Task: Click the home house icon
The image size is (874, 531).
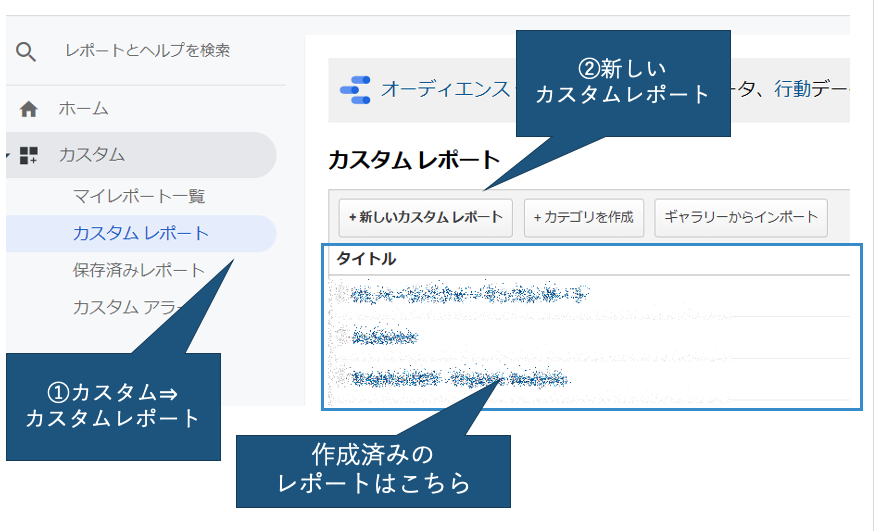Action: click(x=28, y=109)
